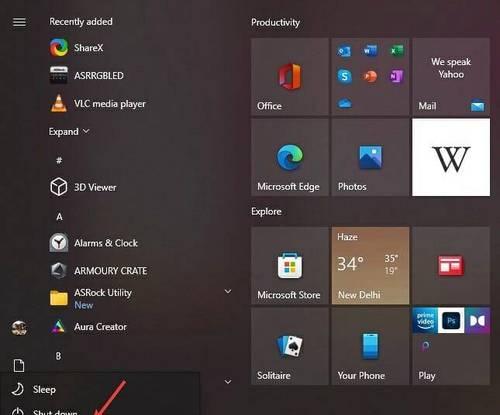Click the Explore group header
Screen dimensions: 500x415
tap(266, 211)
